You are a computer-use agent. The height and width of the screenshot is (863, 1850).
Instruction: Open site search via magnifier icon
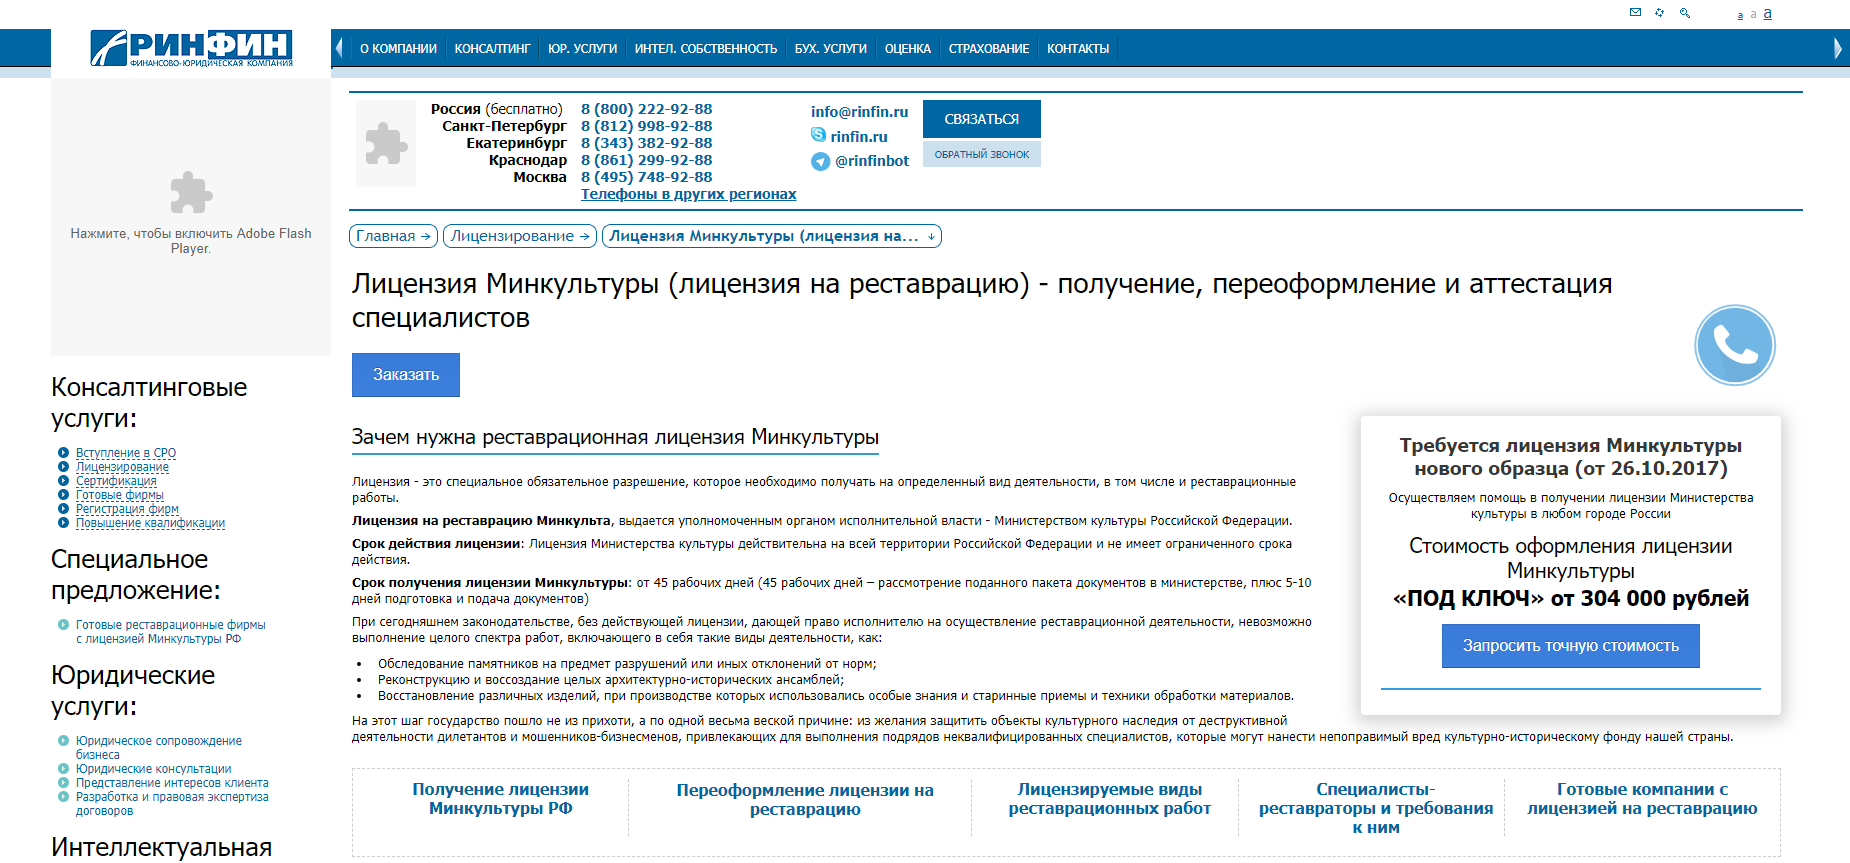[x=1685, y=13]
